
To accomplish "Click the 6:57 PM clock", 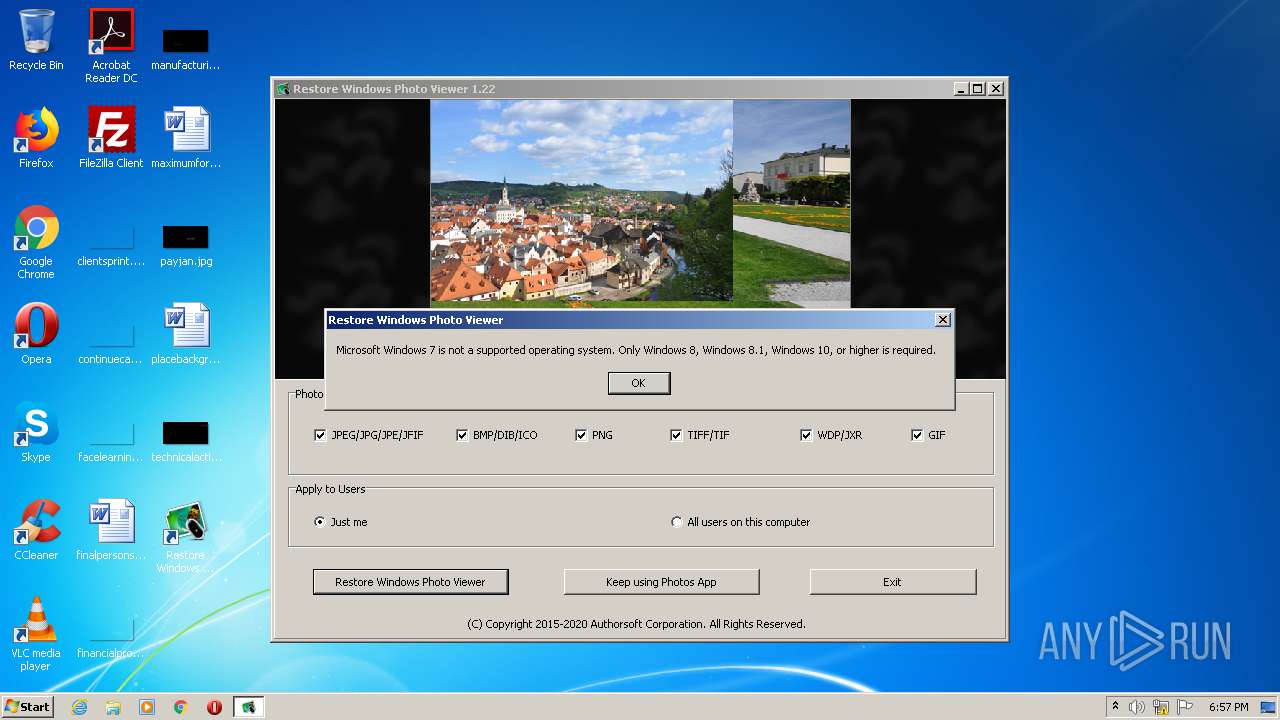I will tap(1229, 707).
